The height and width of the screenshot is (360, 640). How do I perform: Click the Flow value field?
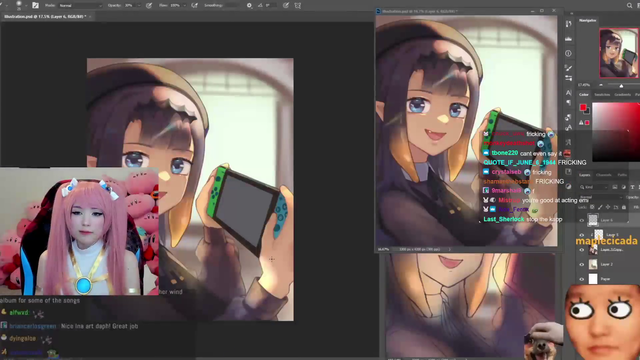(x=175, y=5)
